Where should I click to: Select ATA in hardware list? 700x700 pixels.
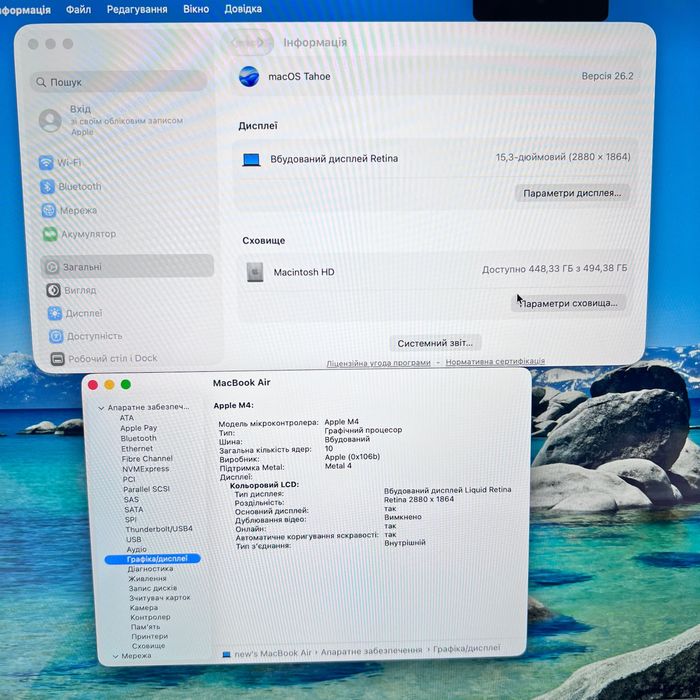click(x=127, y=418)
